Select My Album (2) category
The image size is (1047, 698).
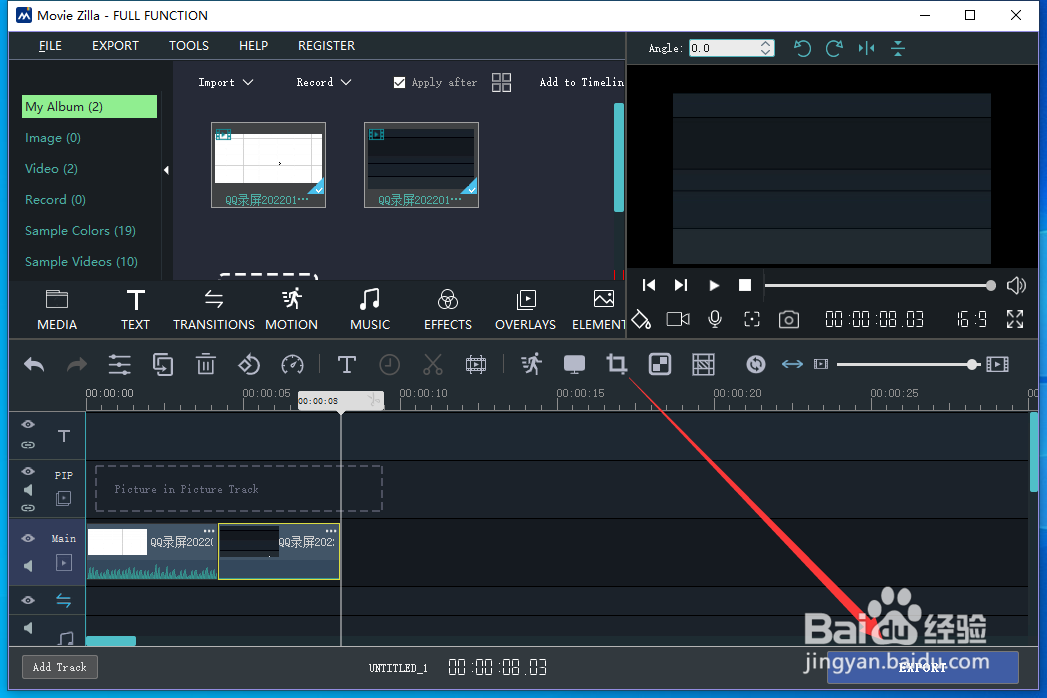89,107
